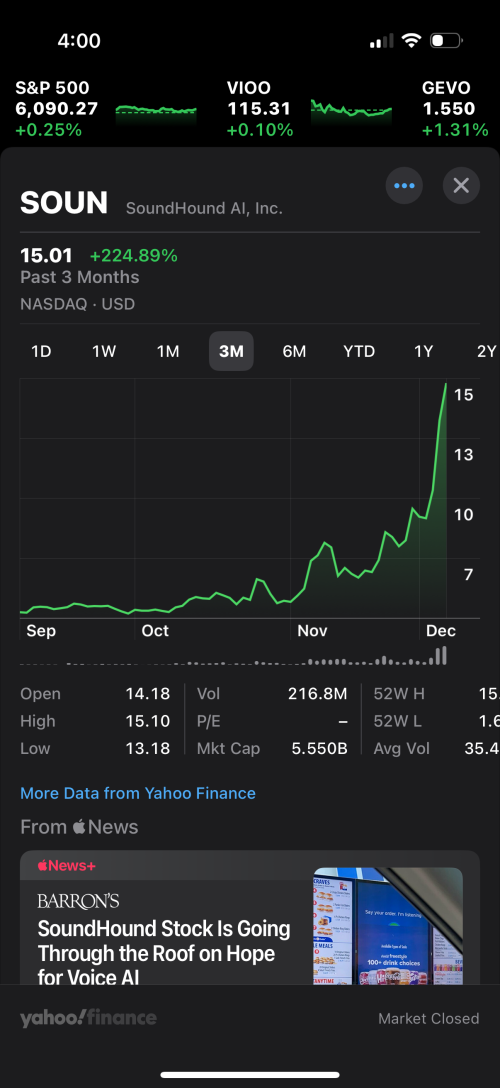Tap the battery status icon
Image resolution: width=500 pixels, height=1088 pixels.
coord(446,41)
